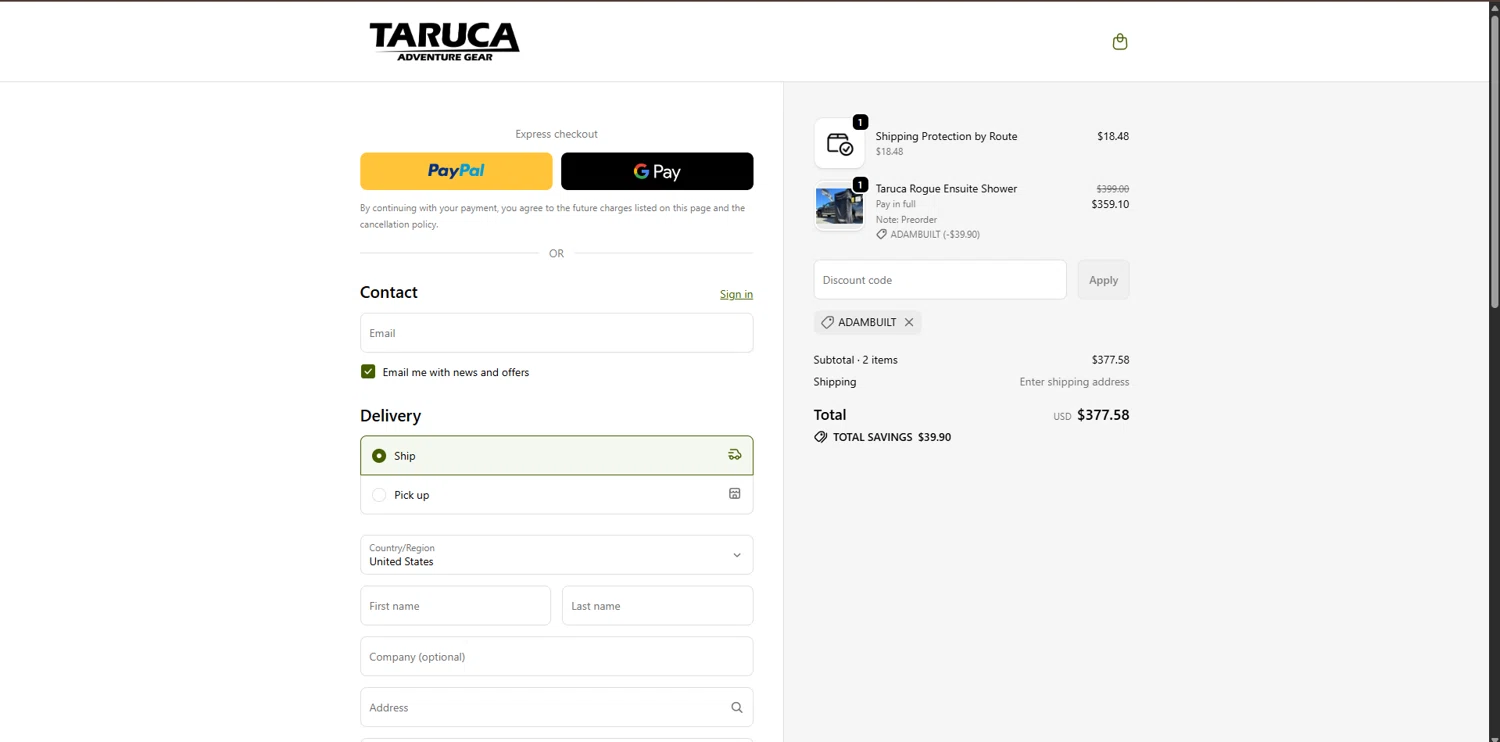The height and width of the screenshot is (742, 1500).
Task: Remove the ADAMBUILT discount code tag
Action: click(909, 322)
